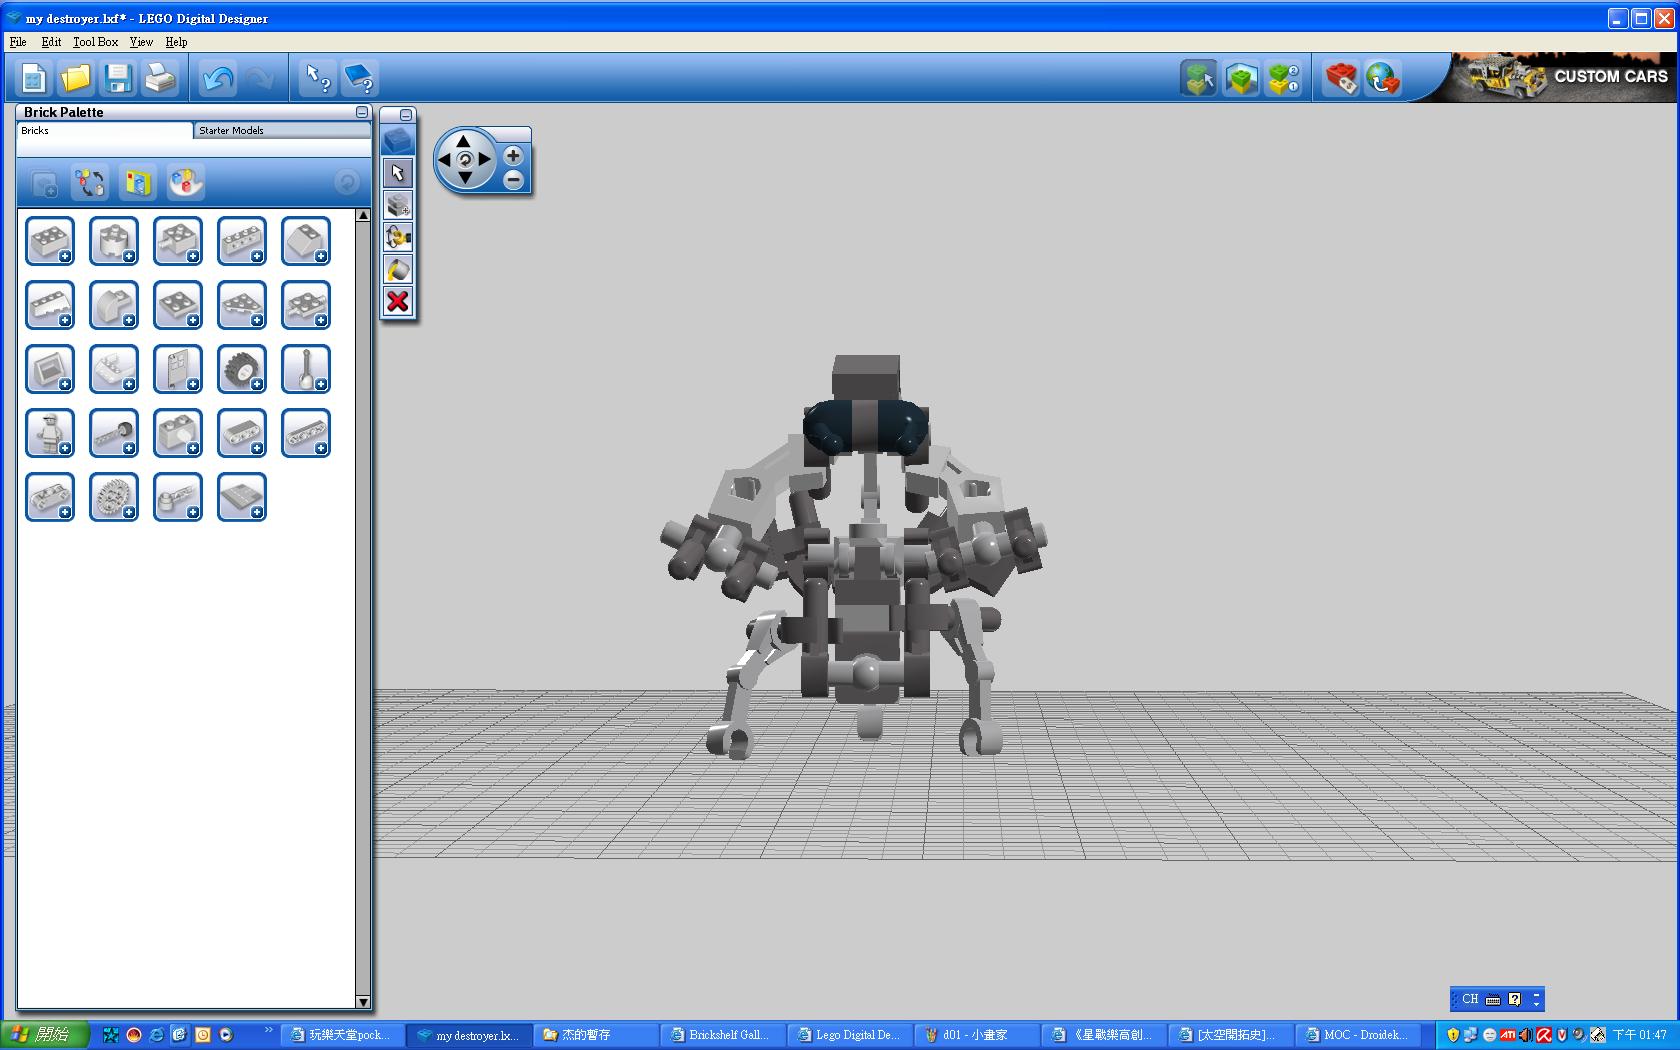This screenshot has height=1050, width=1680.
Task: Click the Save floppy disk icon
Action: (118, 78)
